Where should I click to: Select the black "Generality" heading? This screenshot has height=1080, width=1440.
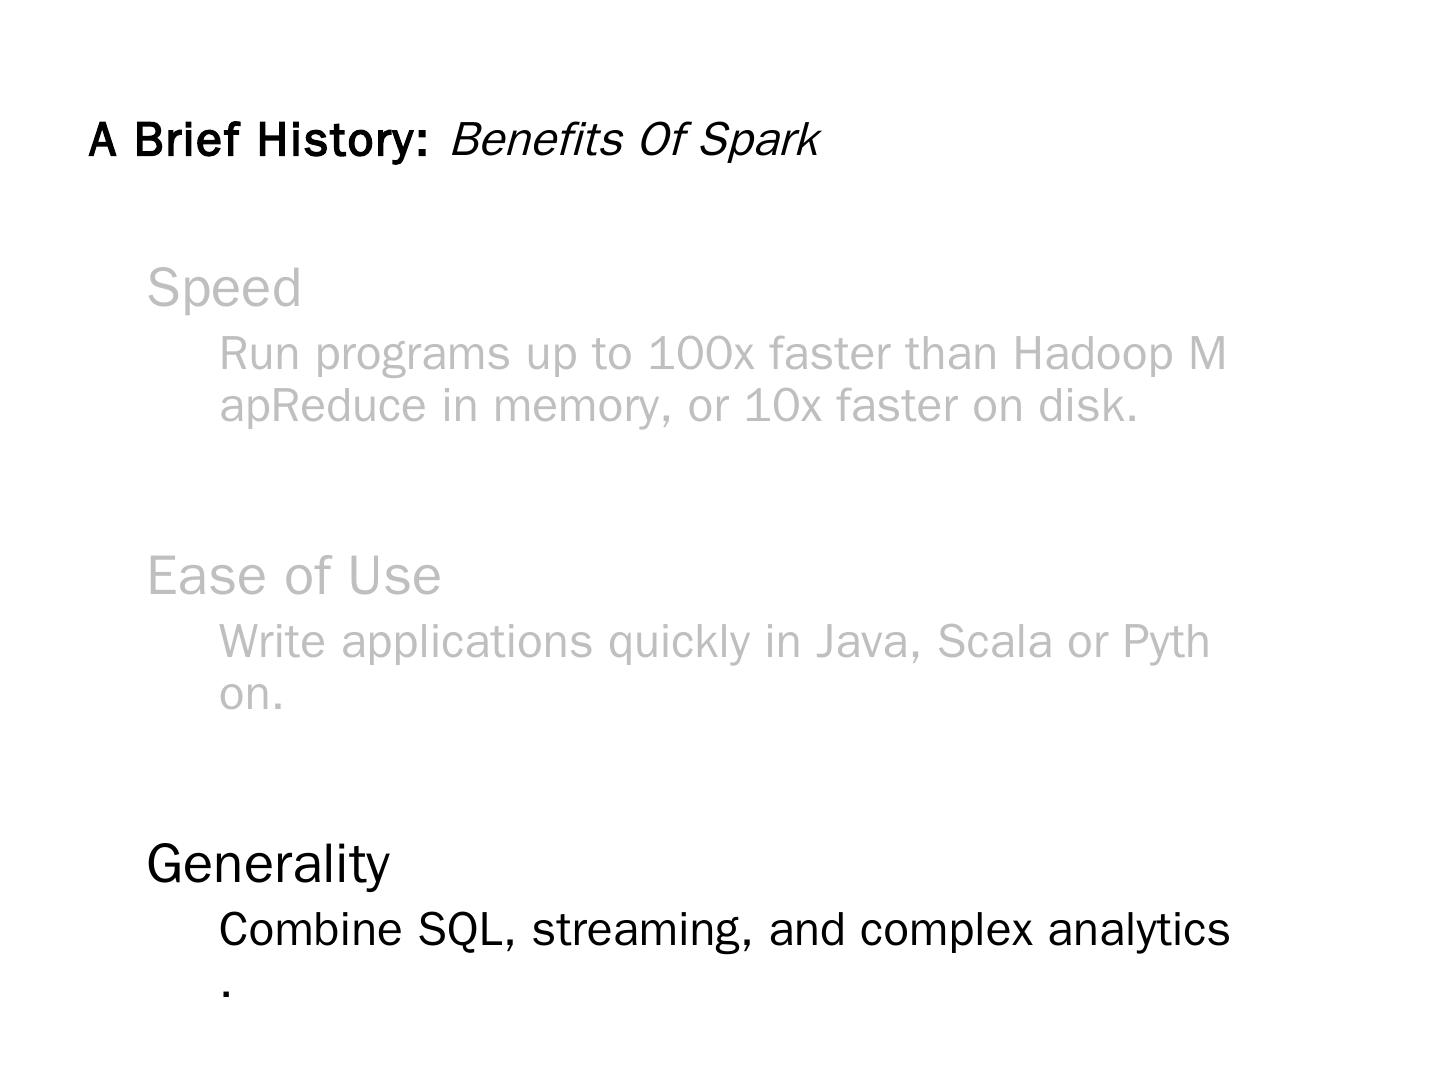pyautogui.click(x=268, y=864)
